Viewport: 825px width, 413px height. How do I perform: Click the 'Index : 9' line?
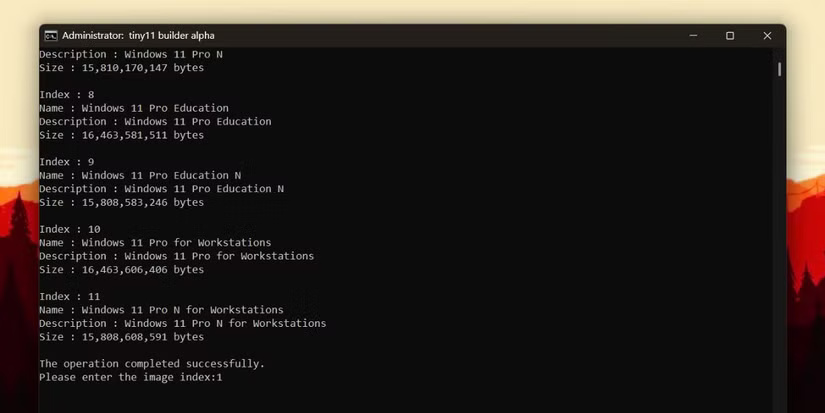pos(67,162)
